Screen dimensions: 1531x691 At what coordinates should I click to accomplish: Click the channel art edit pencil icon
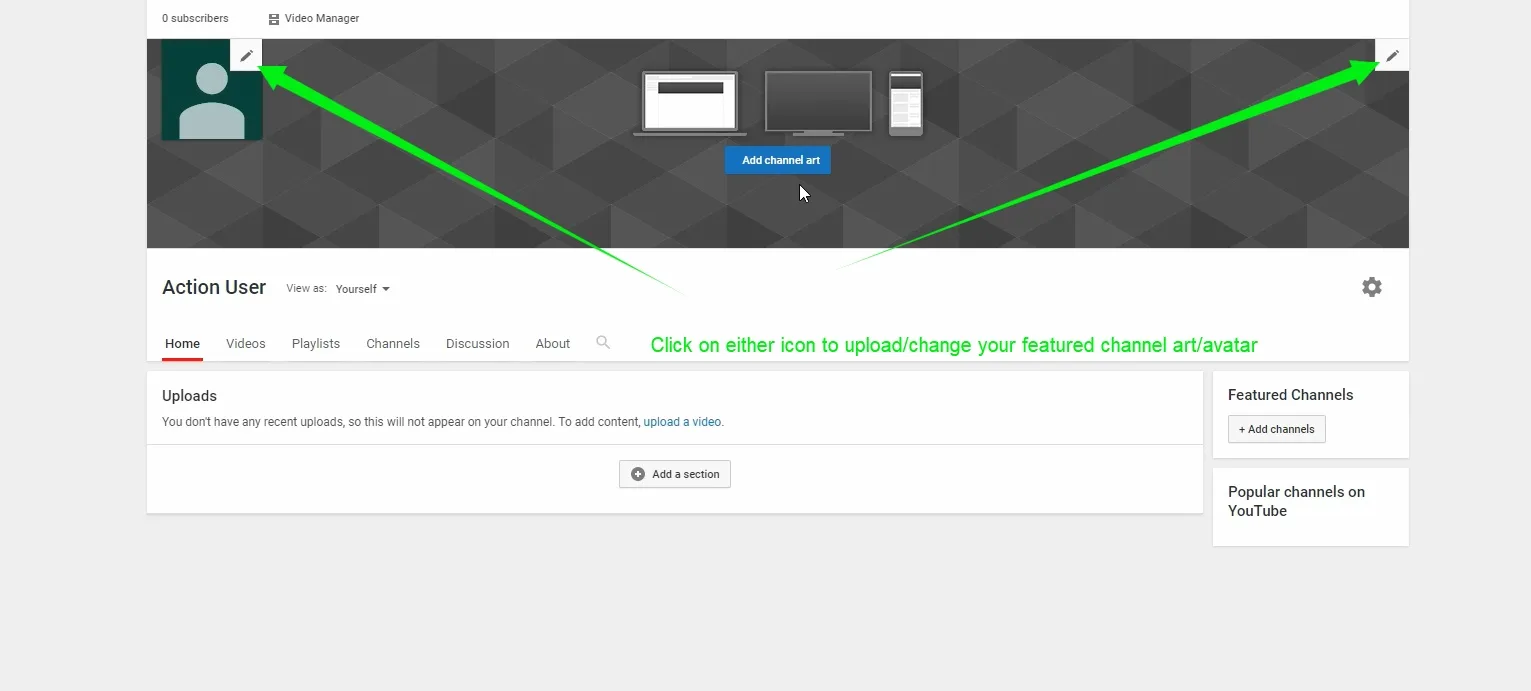point(1392,55)
